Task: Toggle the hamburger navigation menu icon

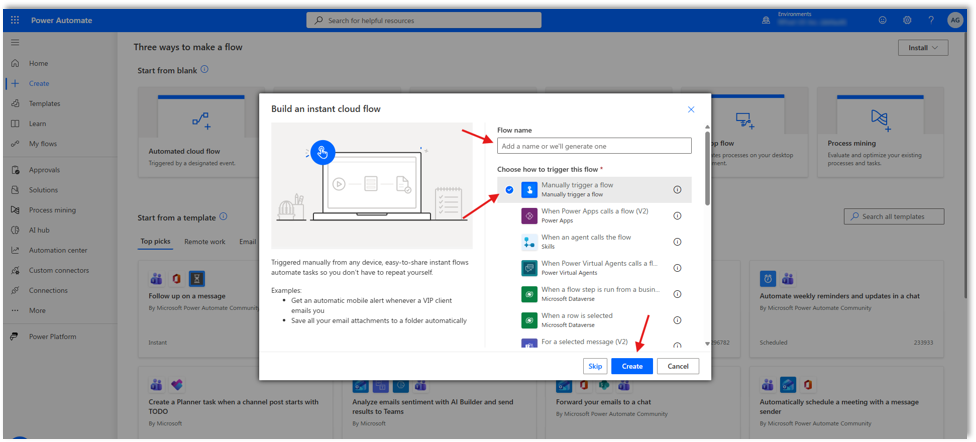Action: pyautogui.click(x=14, y=42)
